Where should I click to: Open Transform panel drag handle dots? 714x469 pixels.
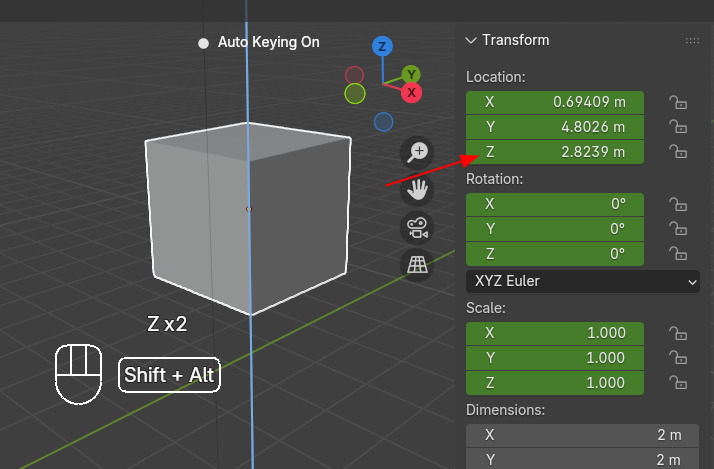(692, 41)
